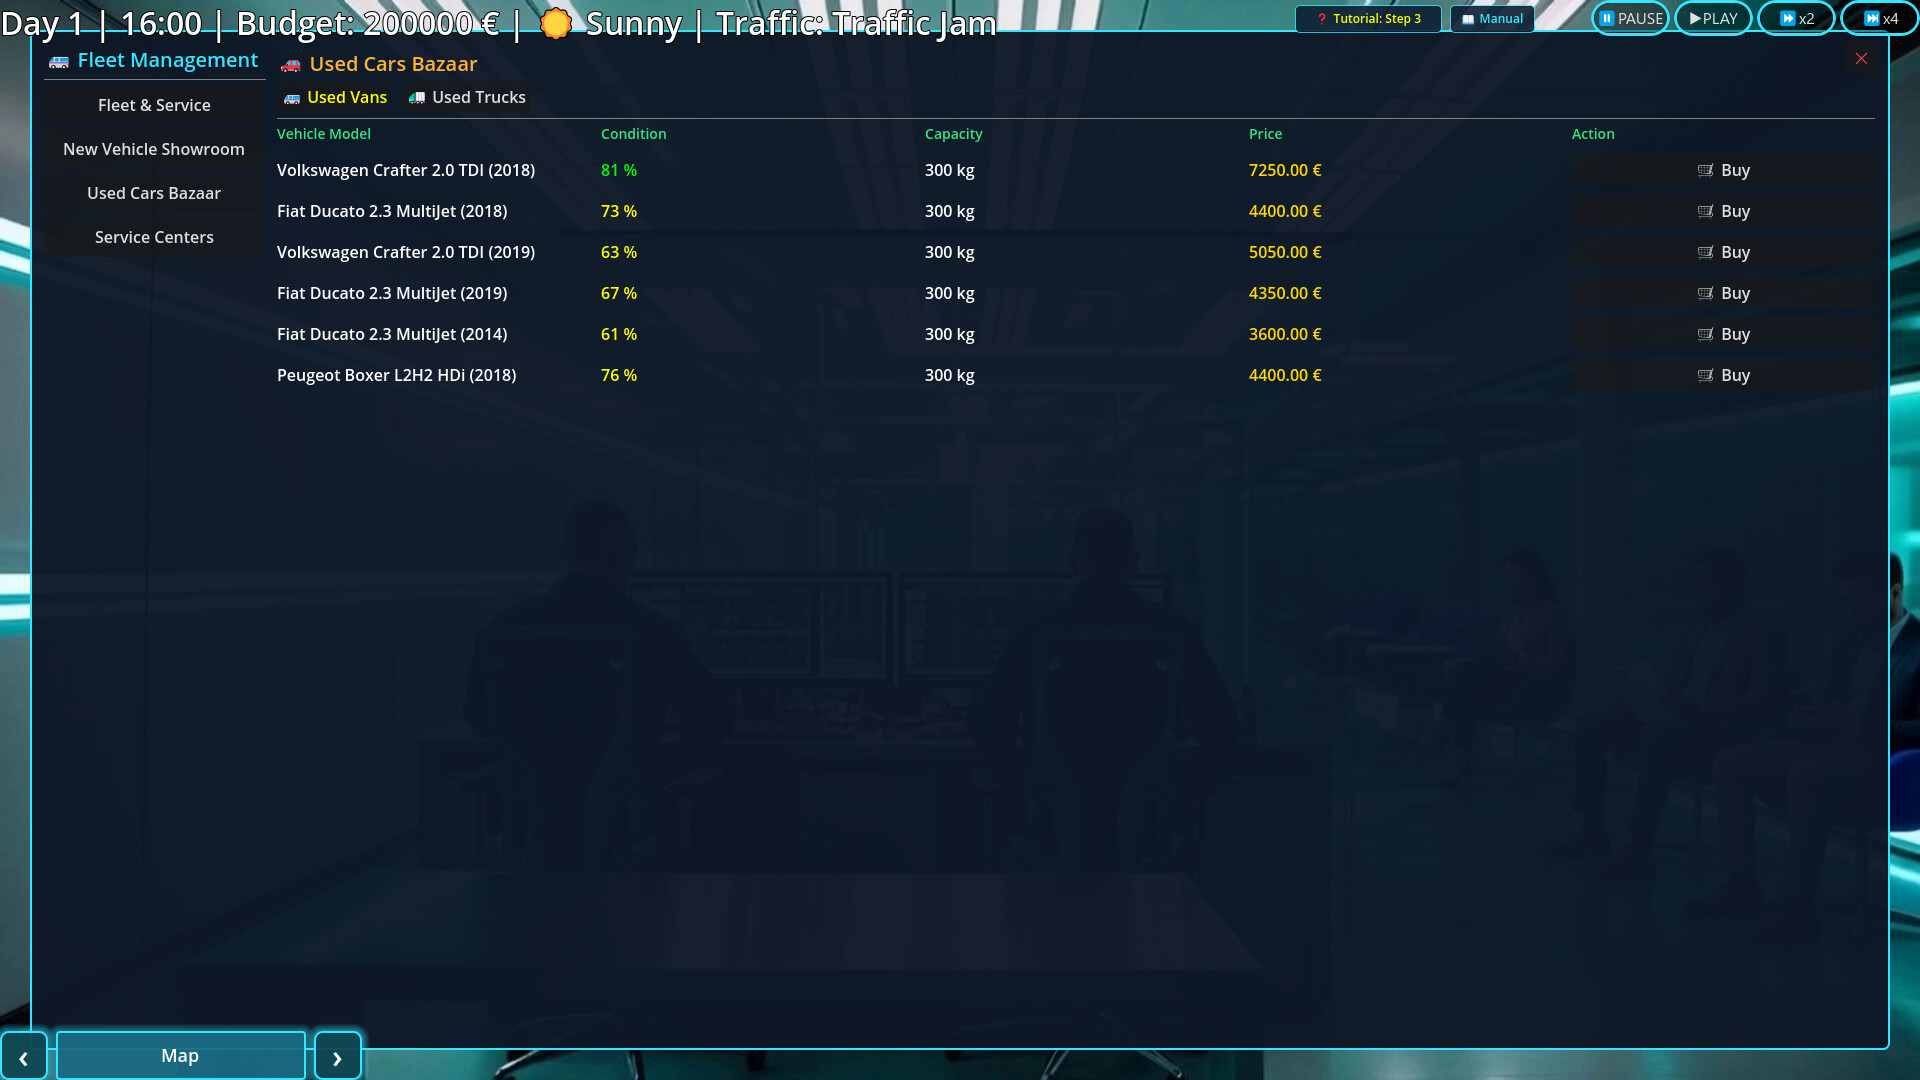Click the 3600.00 € price value

point(1285,334)
